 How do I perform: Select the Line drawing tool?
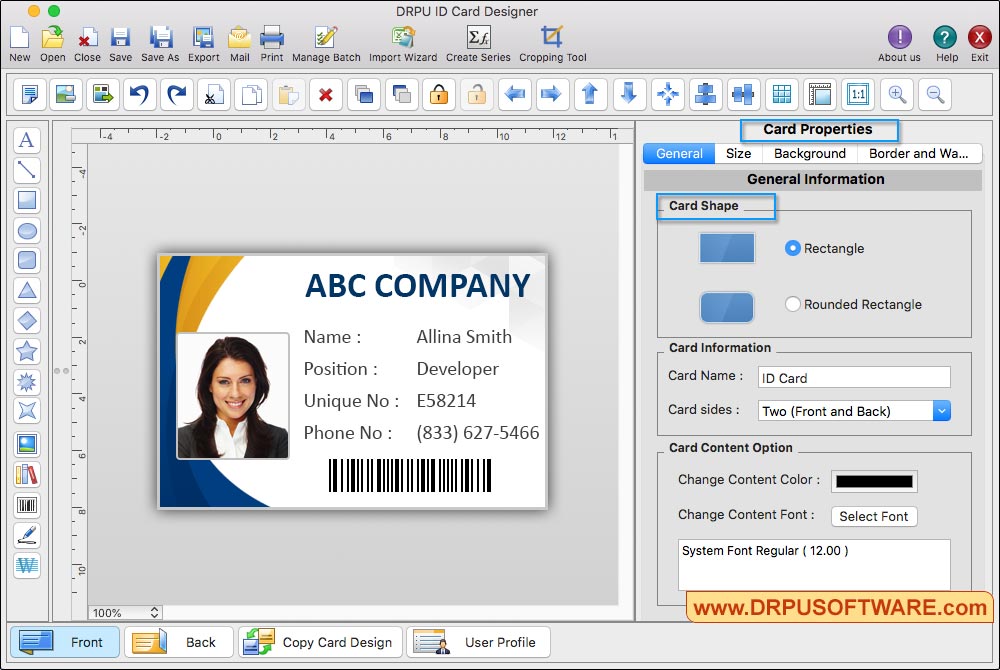coord(27,170)
